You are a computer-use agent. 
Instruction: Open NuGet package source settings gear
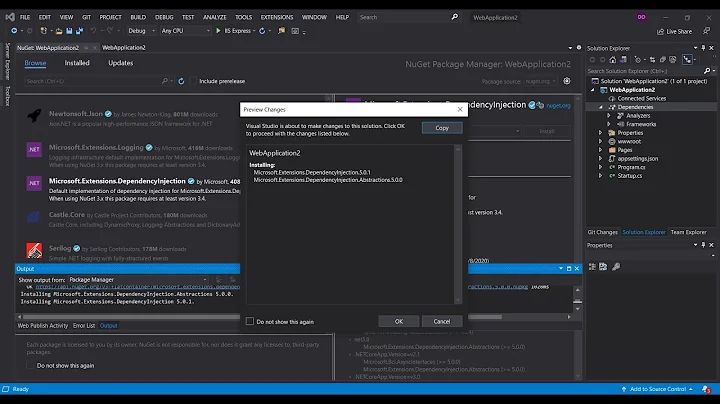click(x=567, y=81)
